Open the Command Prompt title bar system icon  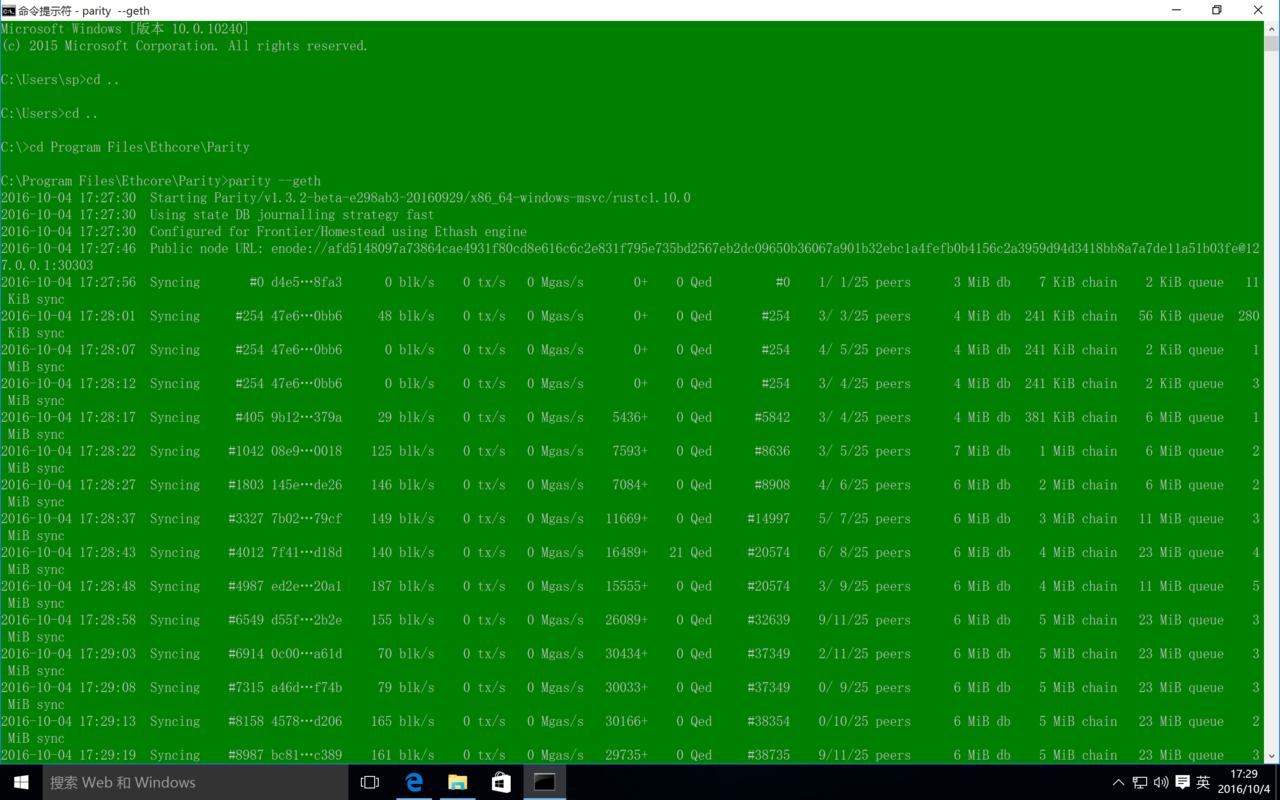coord(9,10)
